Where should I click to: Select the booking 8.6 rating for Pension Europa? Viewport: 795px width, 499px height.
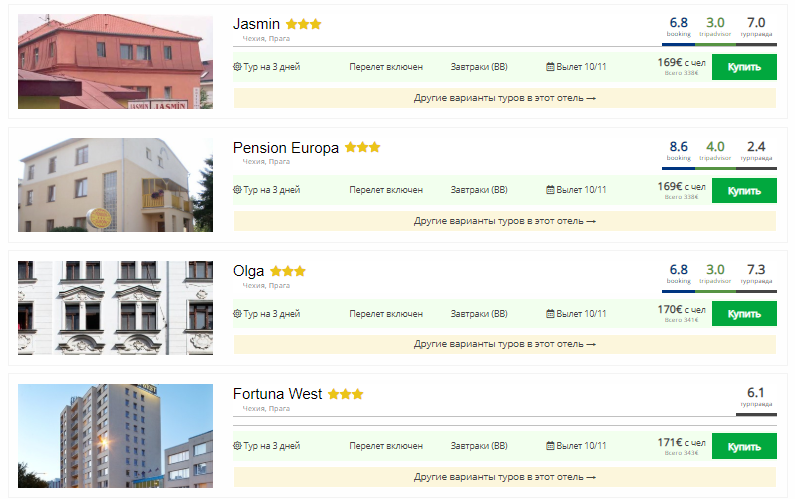click(678, 151)
